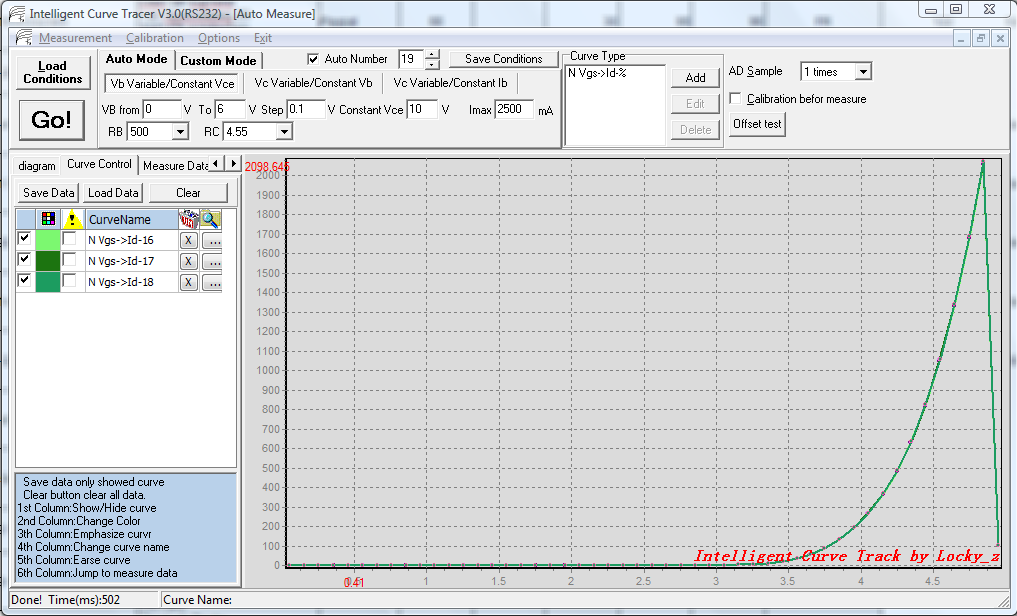Screen dimensions: 1017x616
Task: Hide curve N Vgs->Id-16 via its show checkbox
Action: pyautogui.click(x=25, y=239)
